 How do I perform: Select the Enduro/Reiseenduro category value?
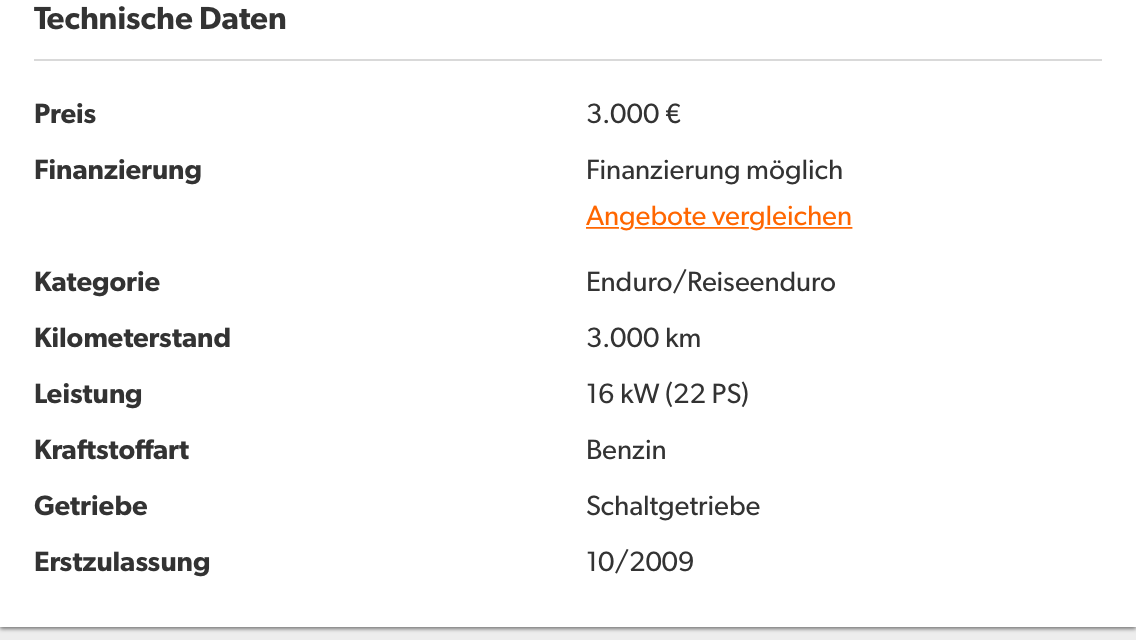pos(711,282)
